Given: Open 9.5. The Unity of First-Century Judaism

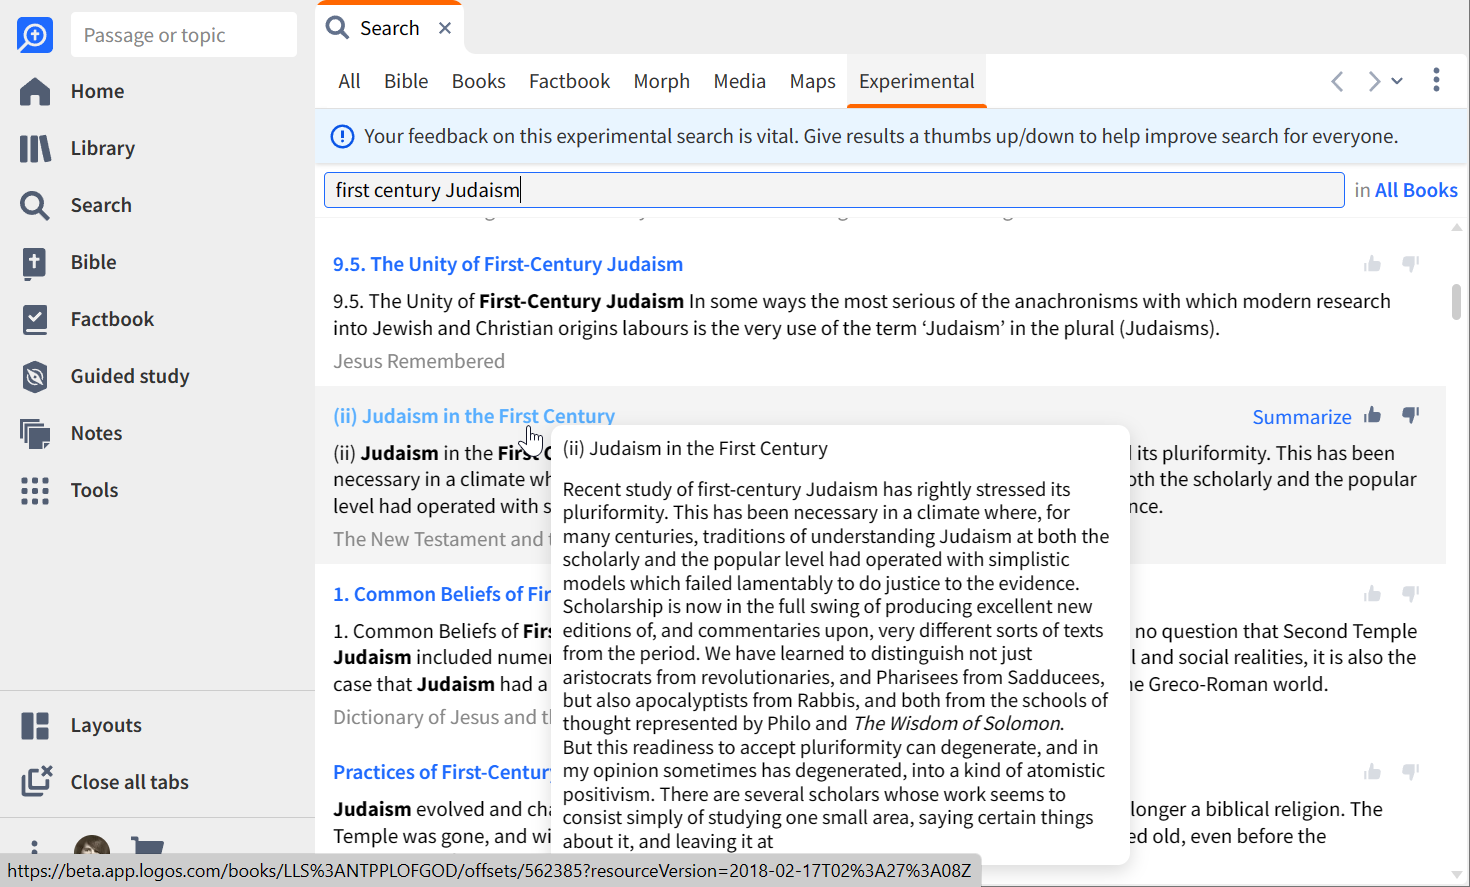Looking at the screenshot, I should pyautogui.click(x=508, y=264).
